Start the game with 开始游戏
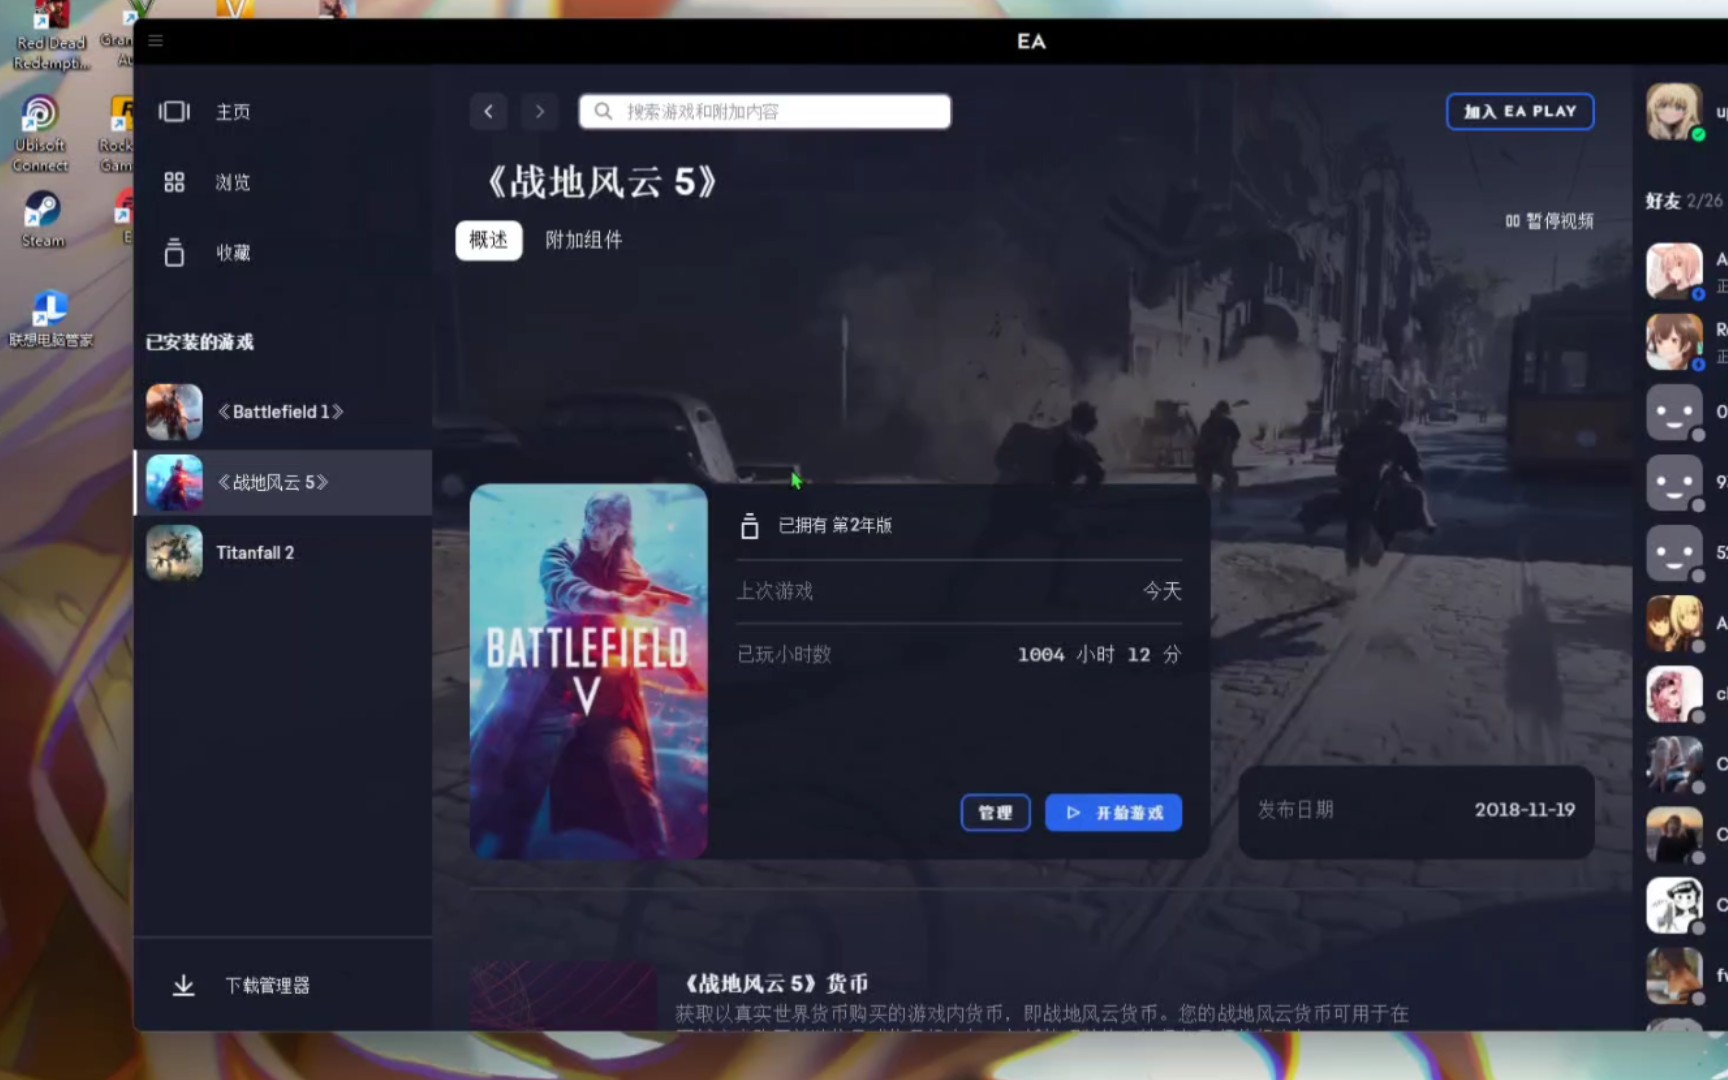The image size is (1728, 1080). (1113, 813)
